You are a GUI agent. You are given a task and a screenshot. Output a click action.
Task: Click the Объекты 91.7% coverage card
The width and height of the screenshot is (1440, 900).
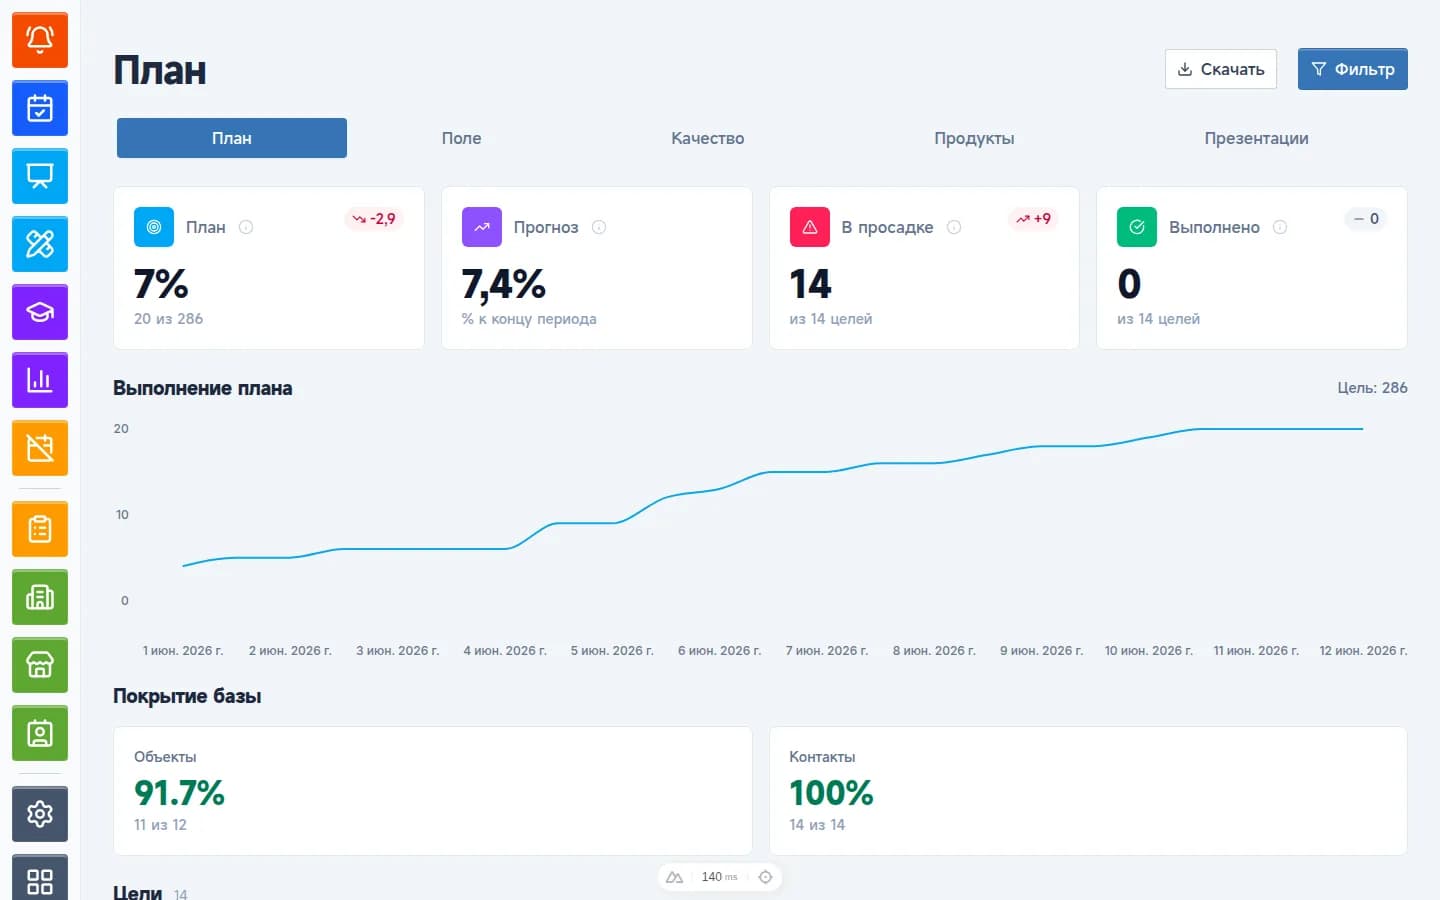click(433, 791)
